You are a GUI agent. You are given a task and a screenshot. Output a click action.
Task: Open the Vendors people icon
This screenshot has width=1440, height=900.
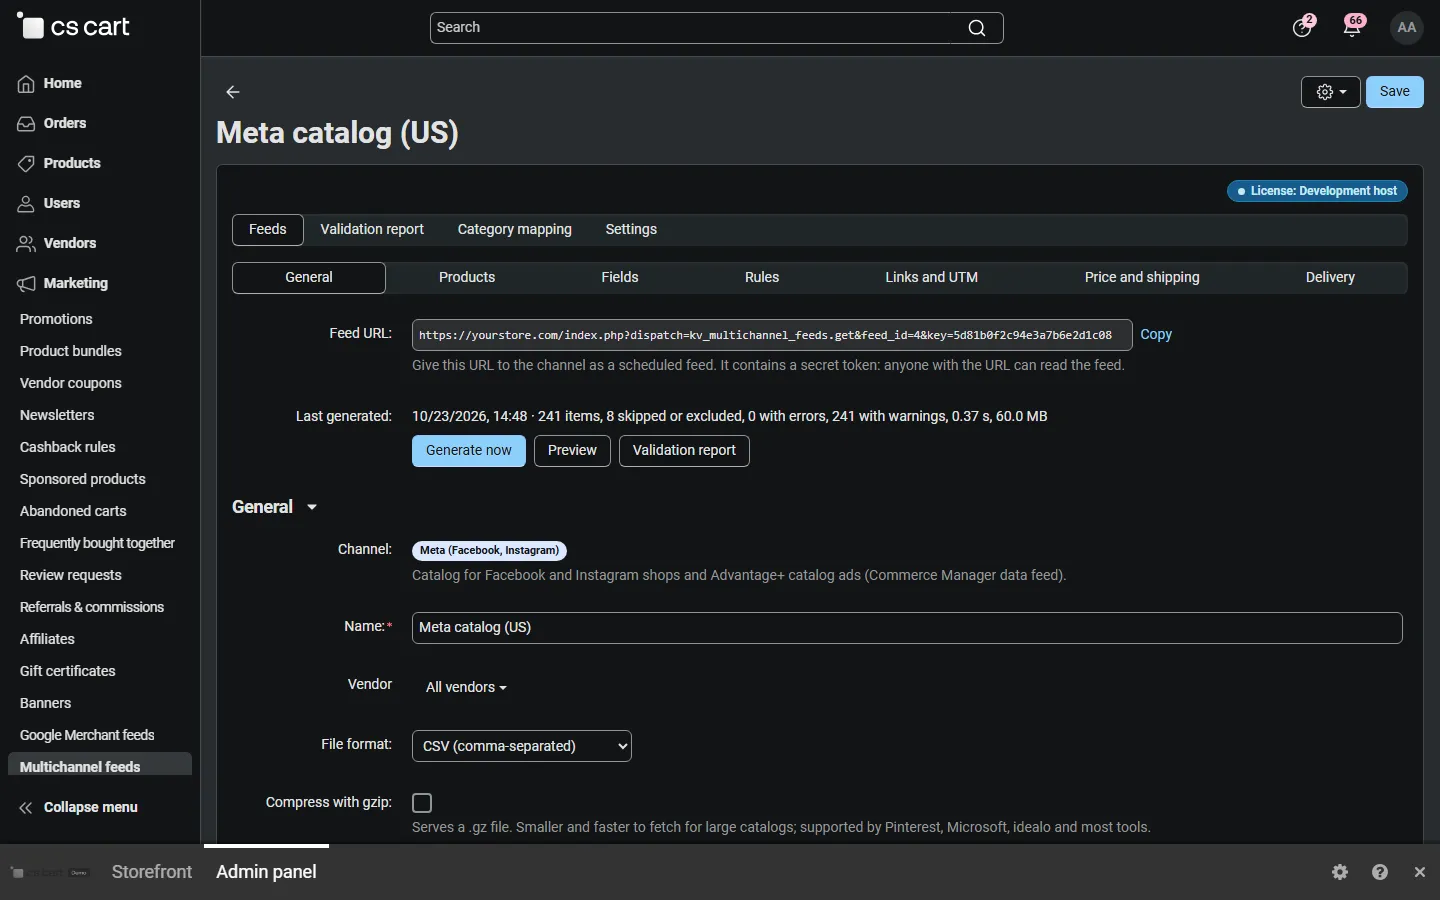pos(26,244)
